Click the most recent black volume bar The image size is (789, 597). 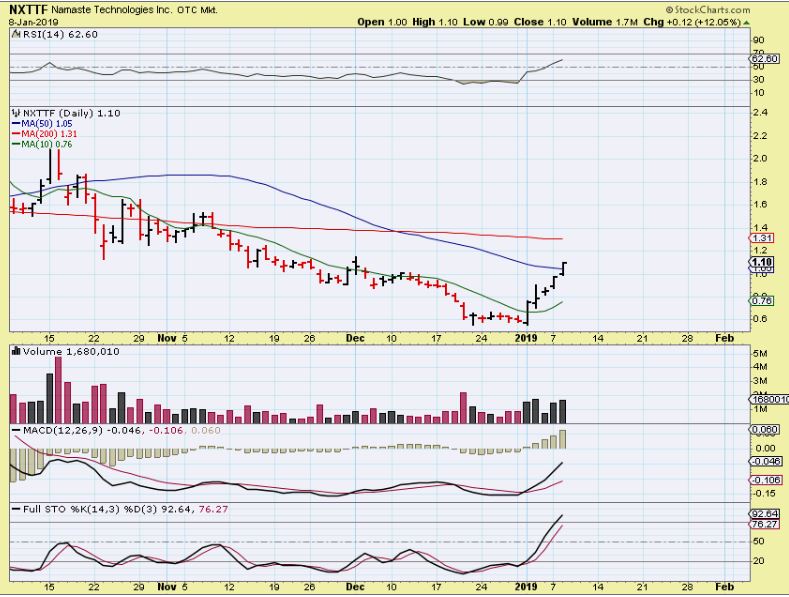pos(563,412)
